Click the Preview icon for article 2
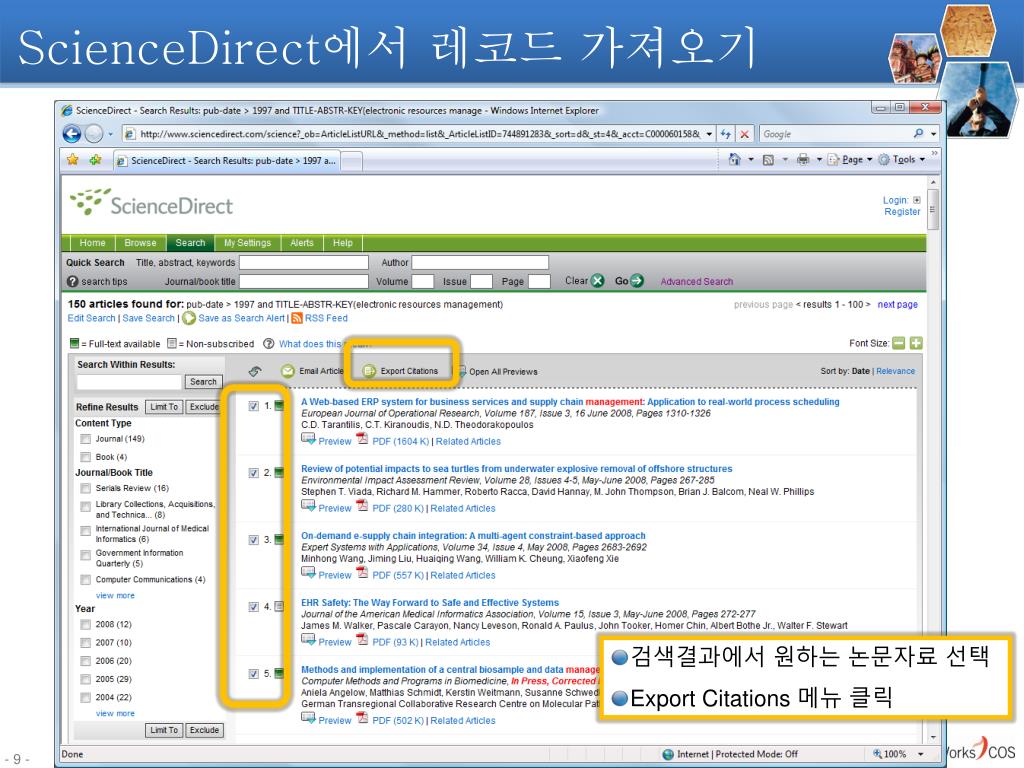The width and height of the screenshot is (1024, 768). coord(308,505)
